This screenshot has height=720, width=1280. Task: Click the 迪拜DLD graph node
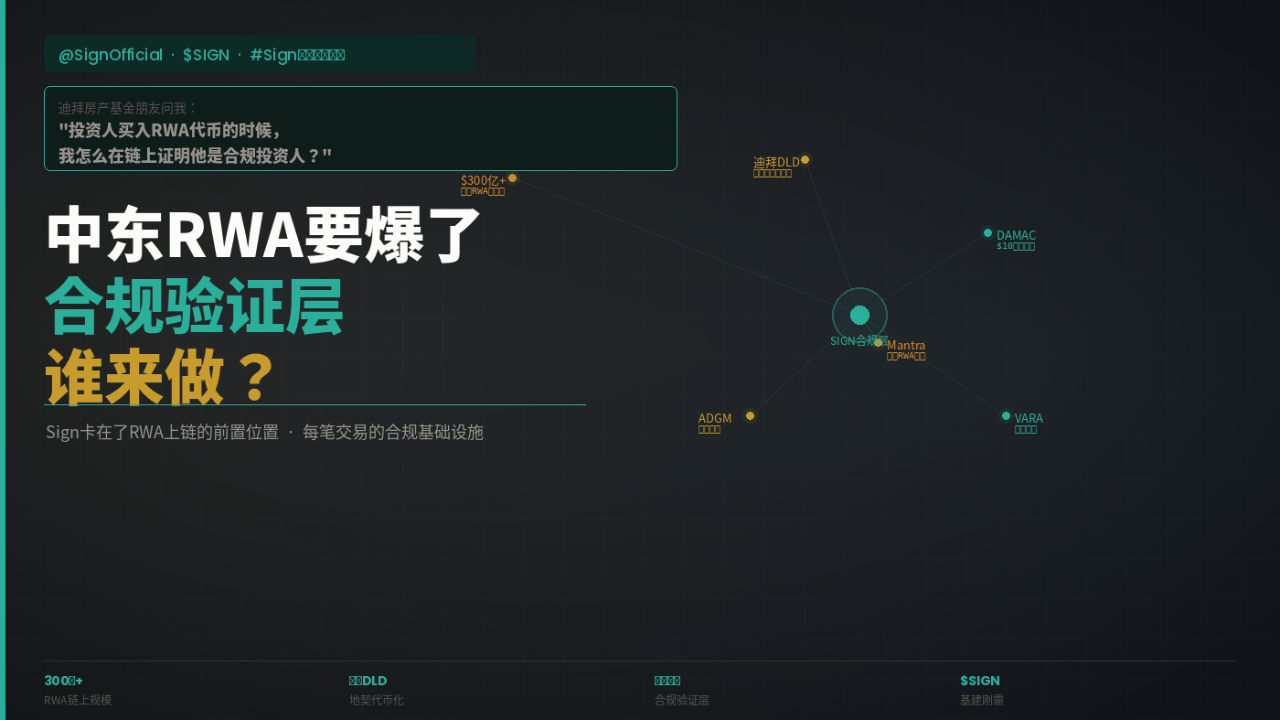(805, 159)
